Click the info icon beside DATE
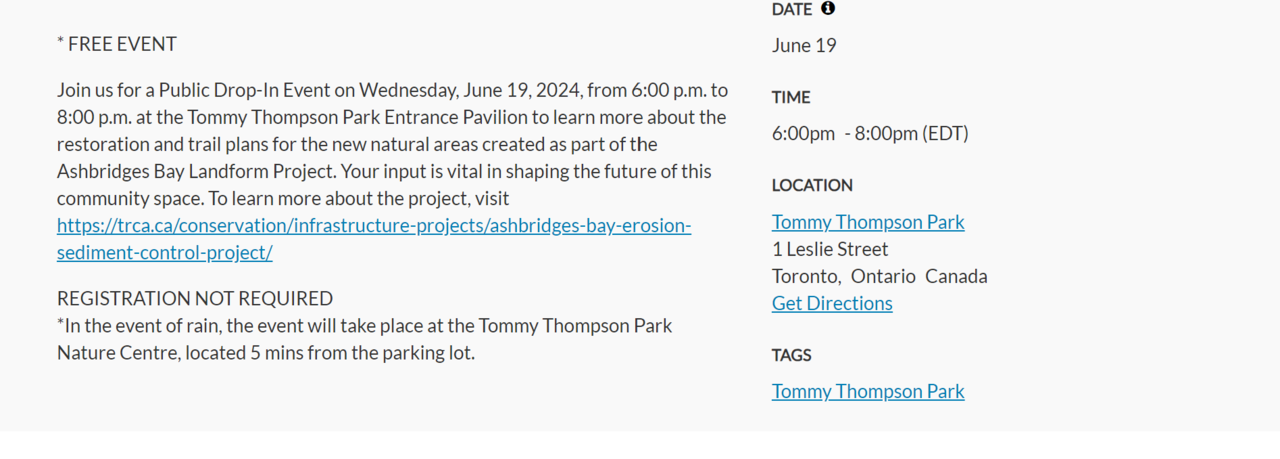This screenshot has width=1280, height=459. [827, 9]
